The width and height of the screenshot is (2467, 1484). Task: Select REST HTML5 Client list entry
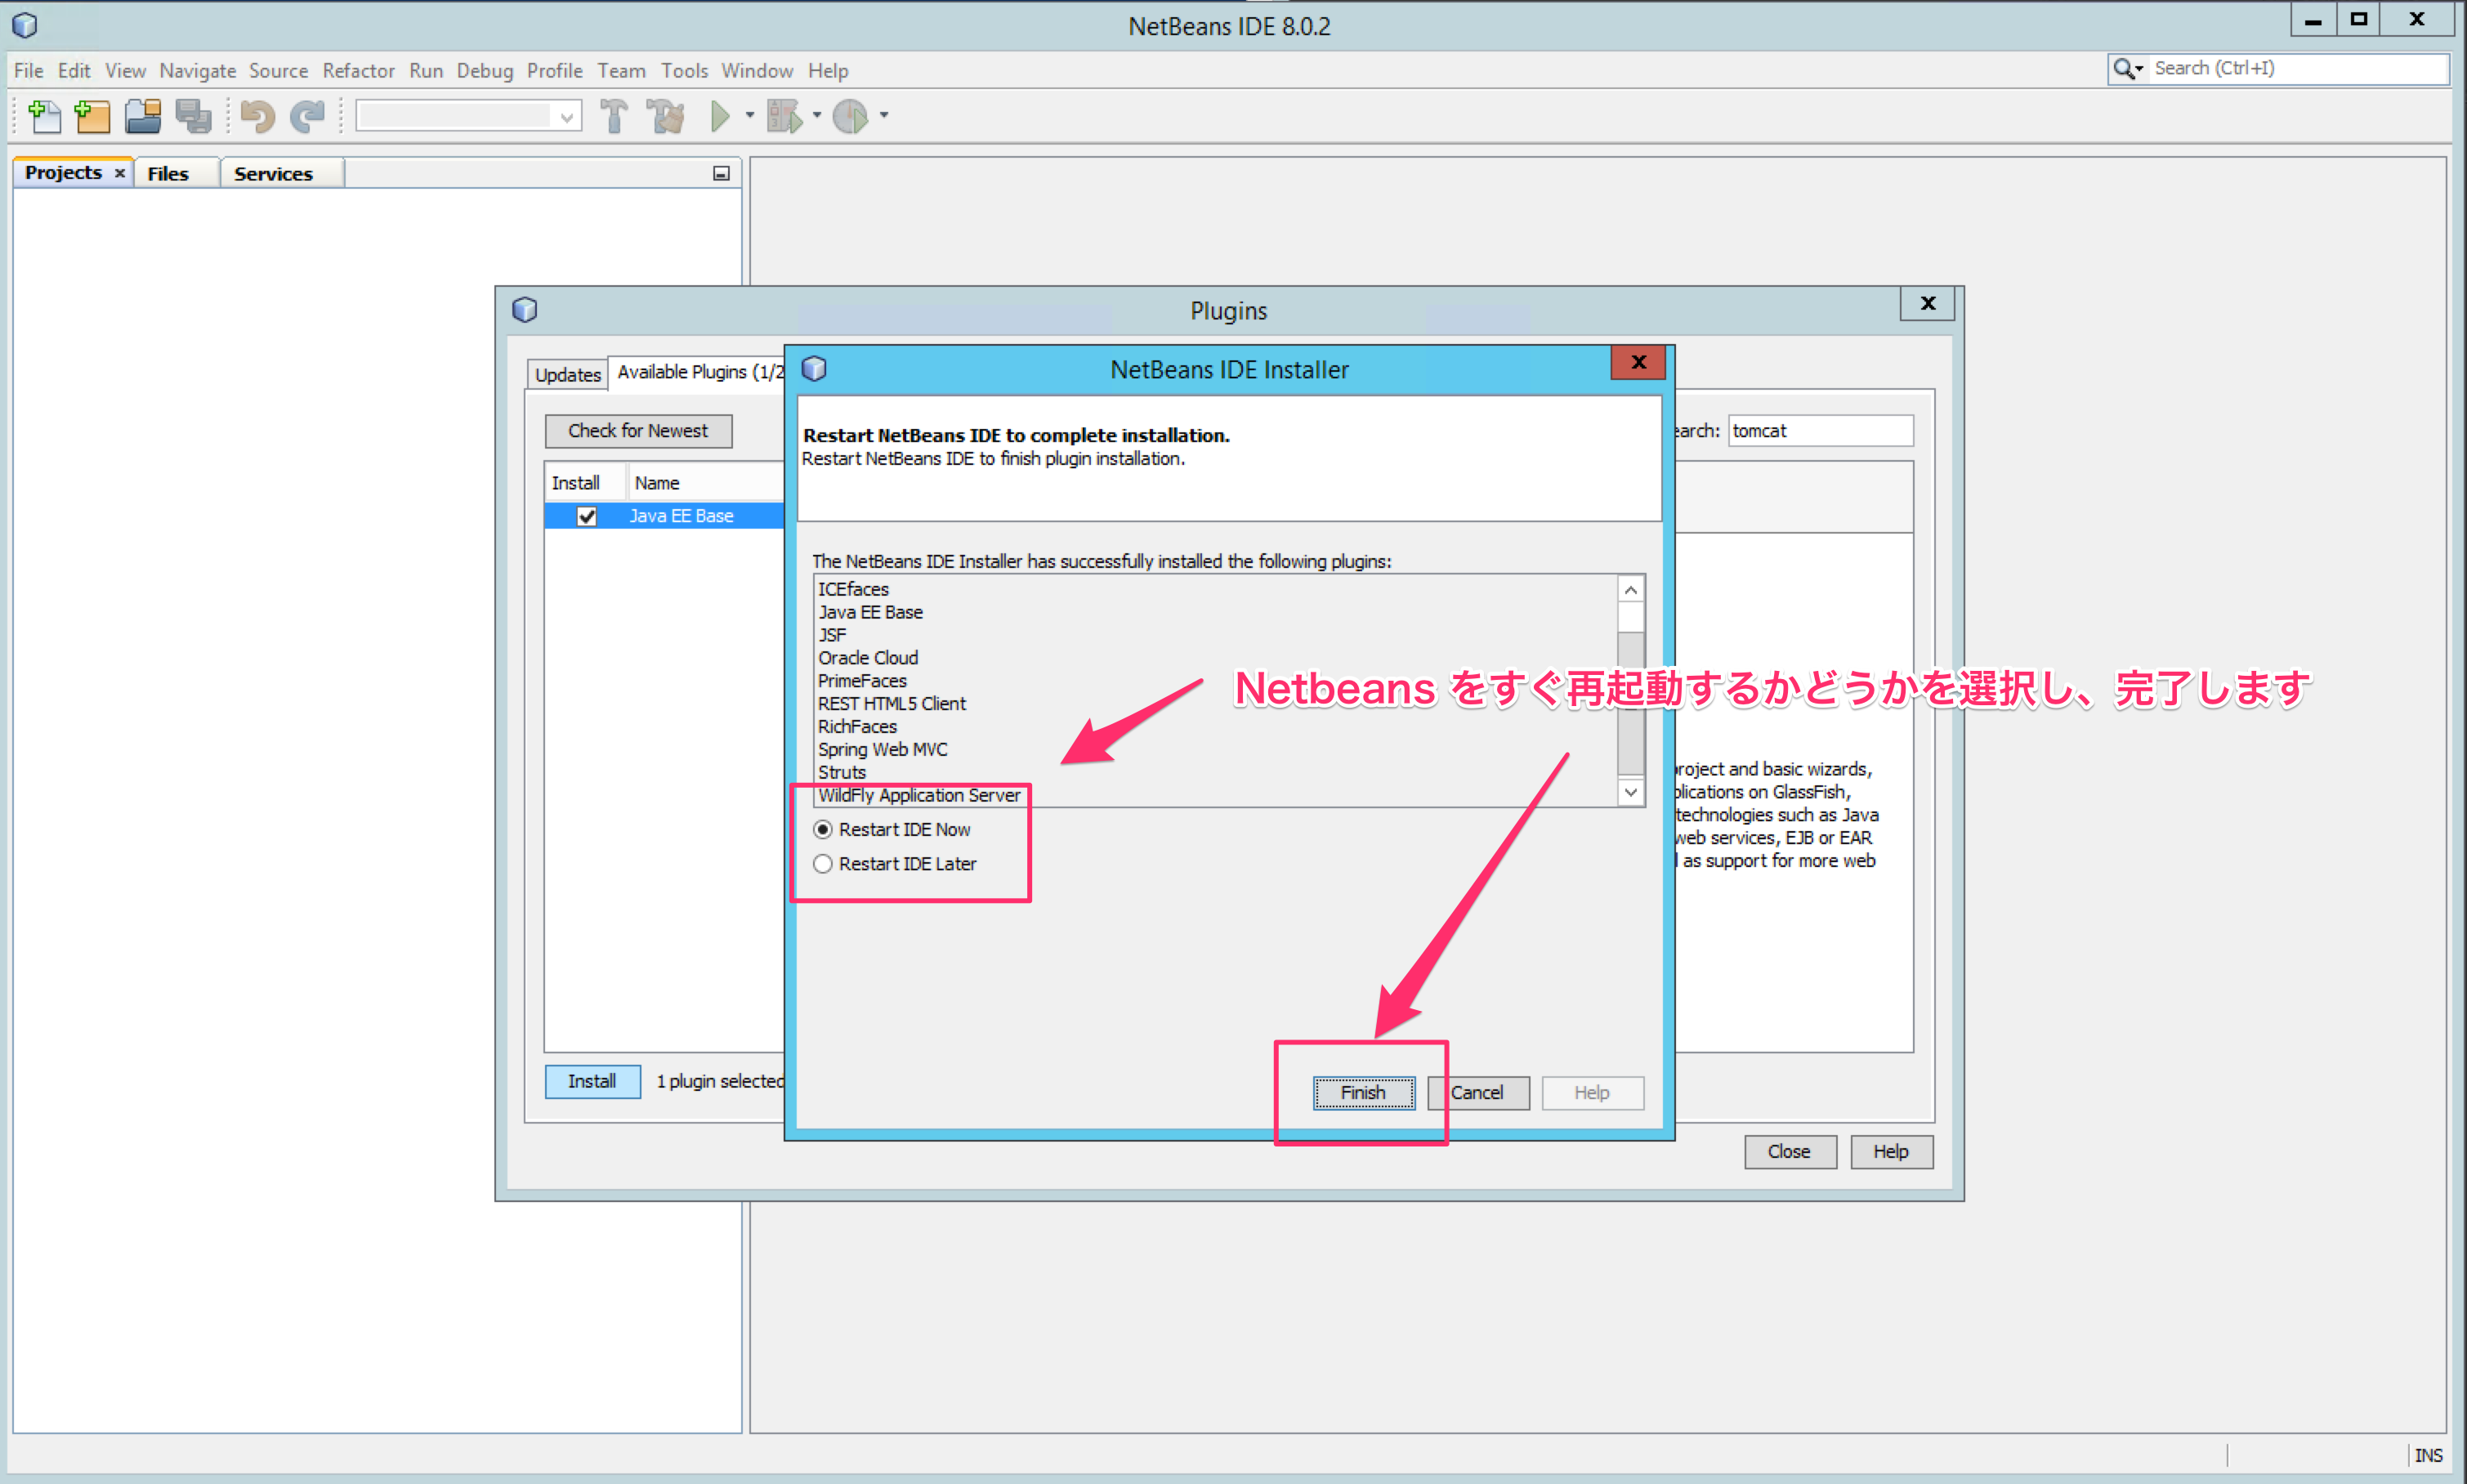(892, 703)
